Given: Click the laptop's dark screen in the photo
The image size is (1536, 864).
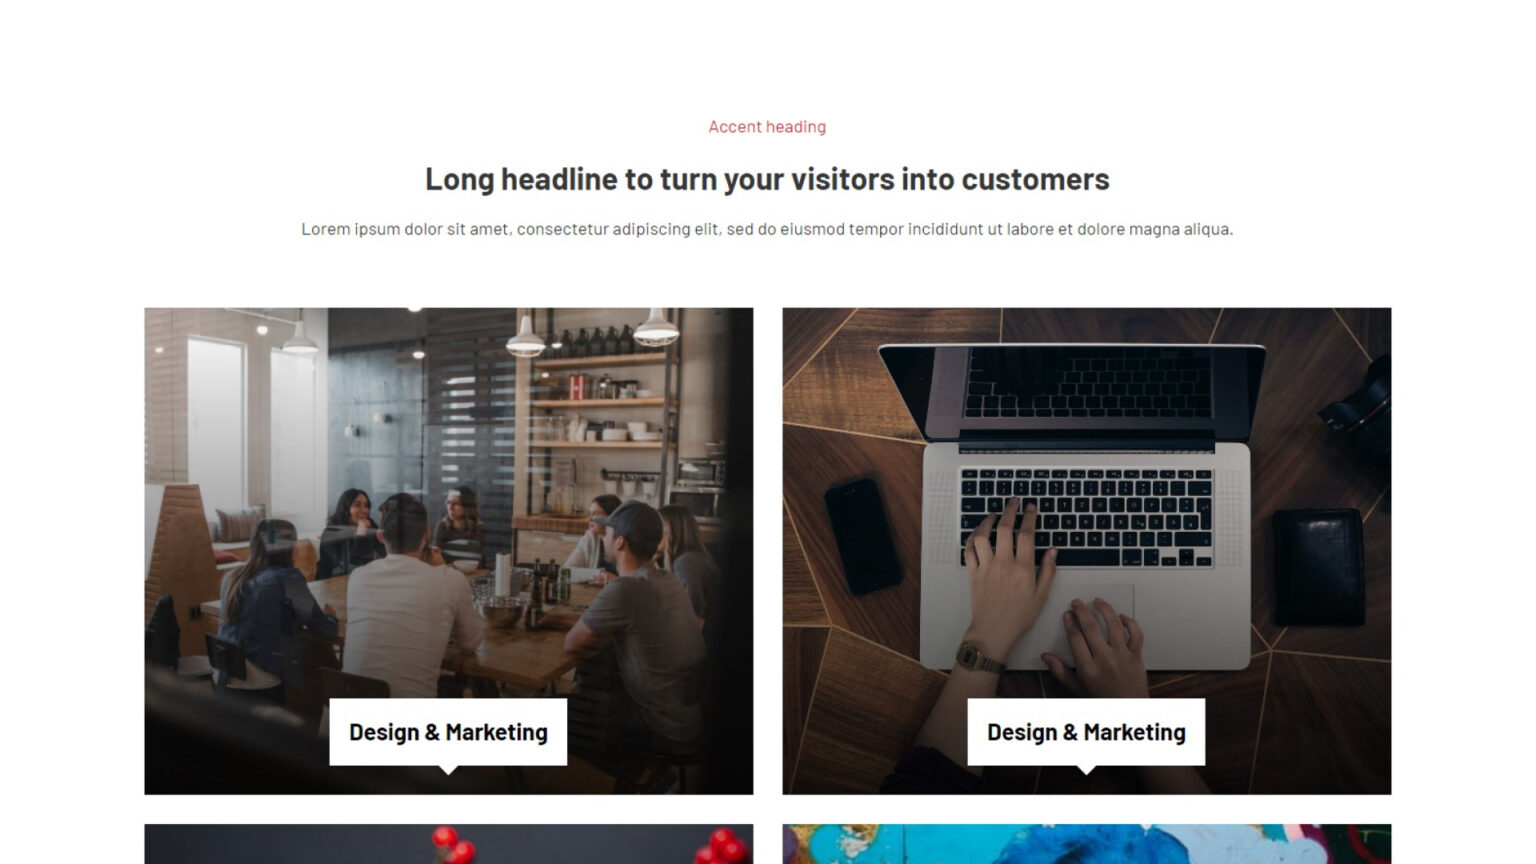Looking at the screenshot, I should (1087, 384).
